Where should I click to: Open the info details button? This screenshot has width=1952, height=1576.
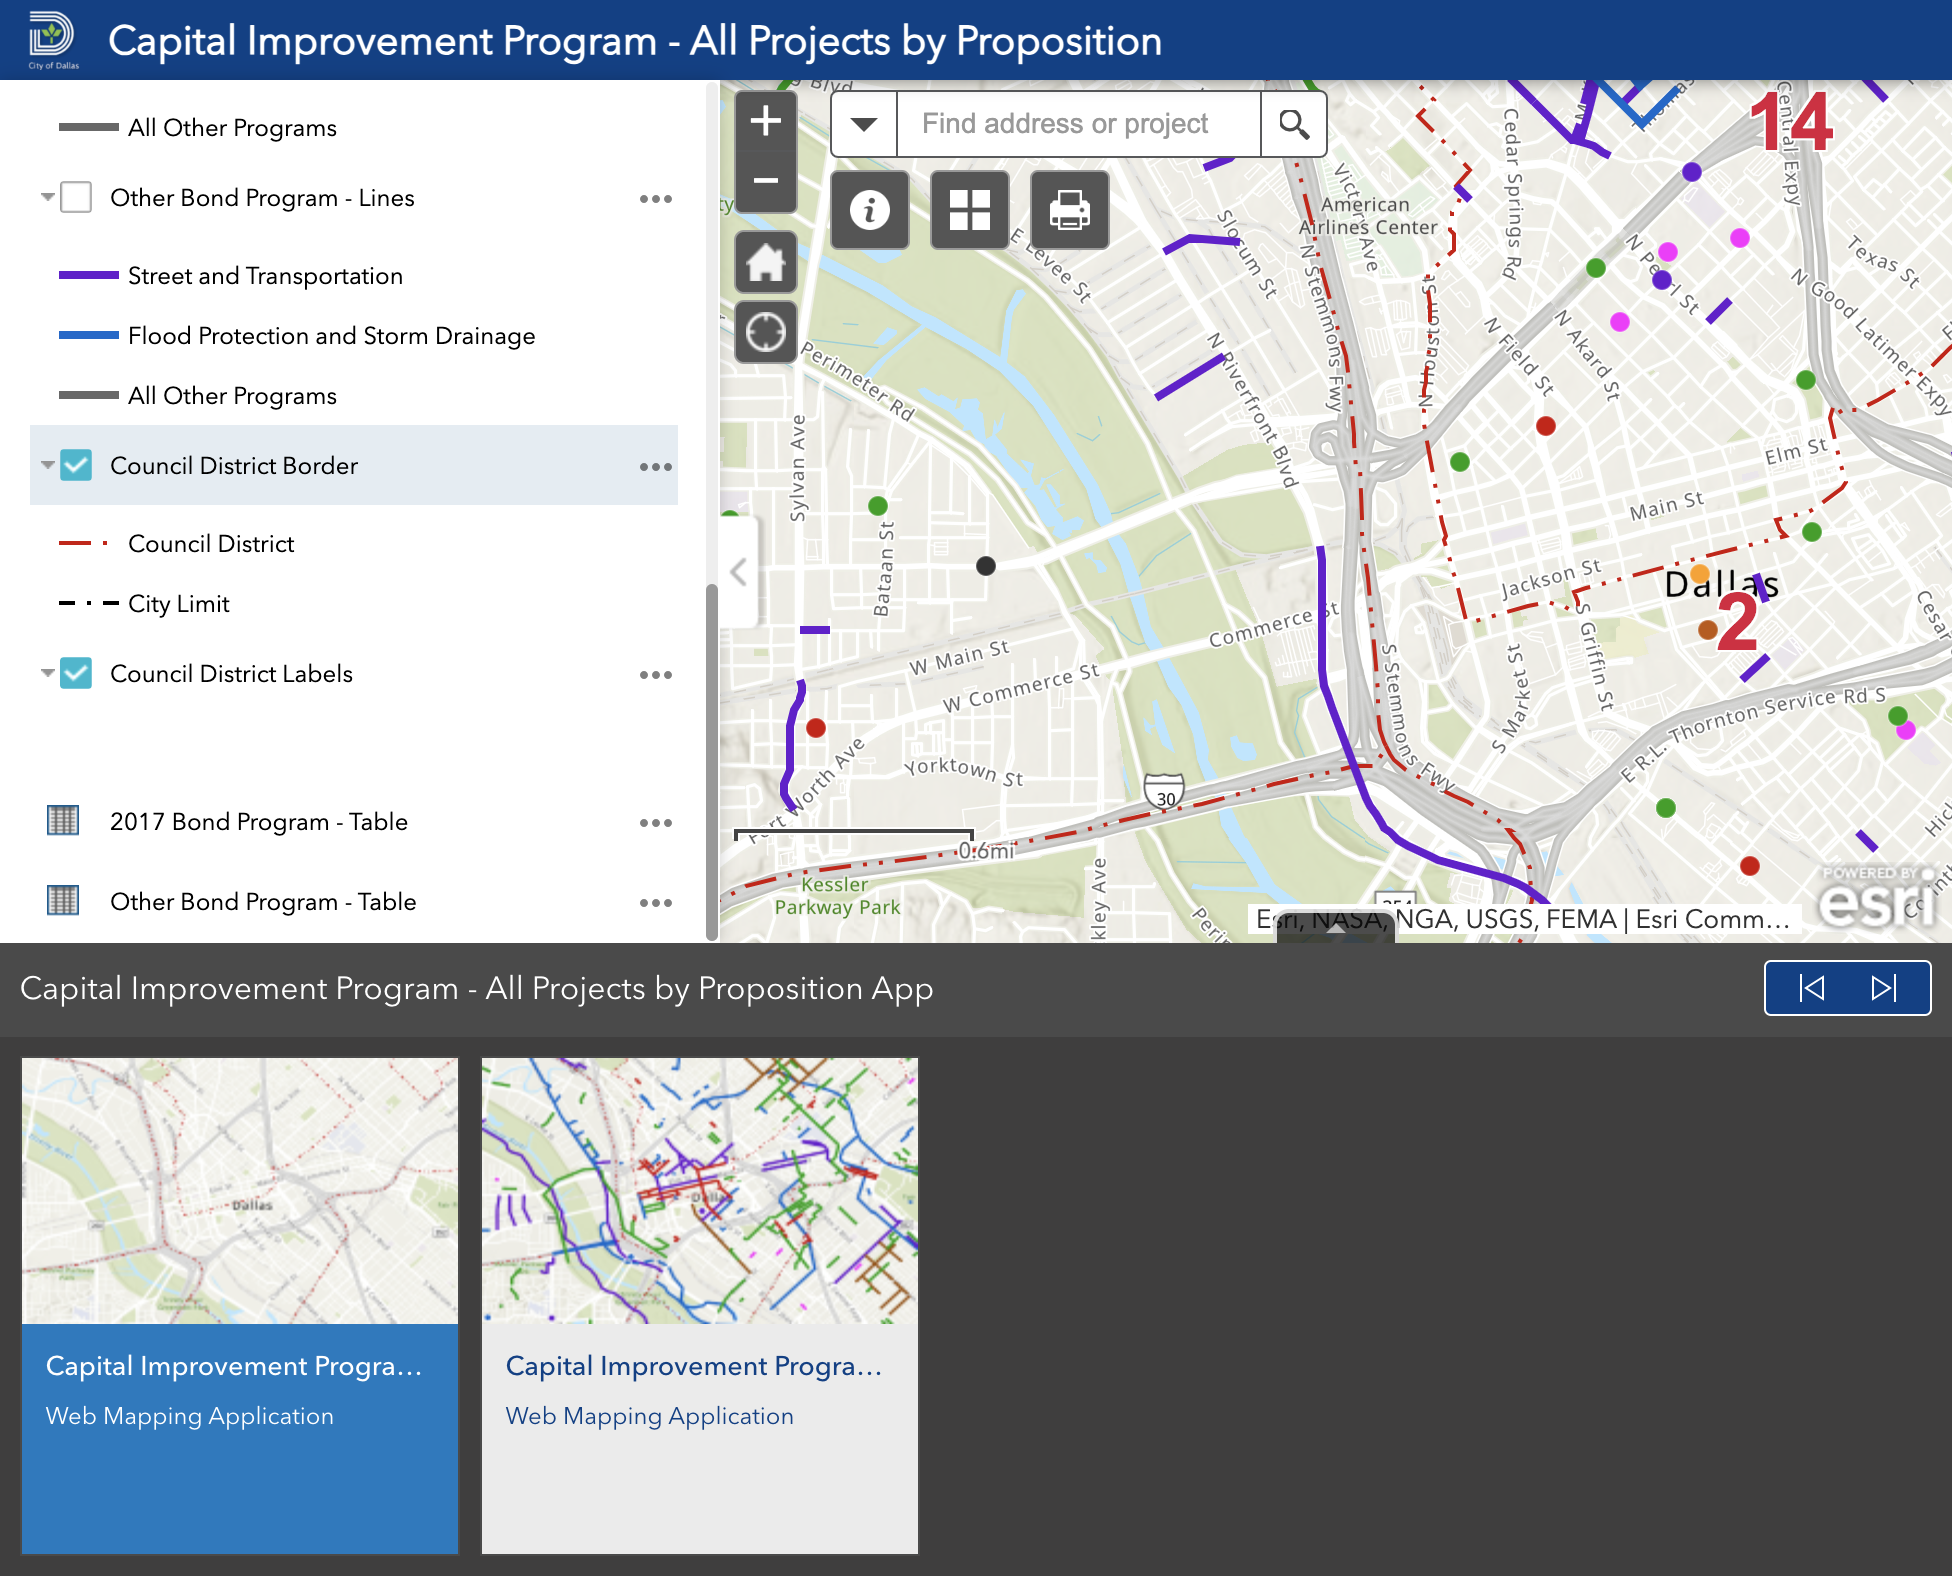[x=870, y=210]
